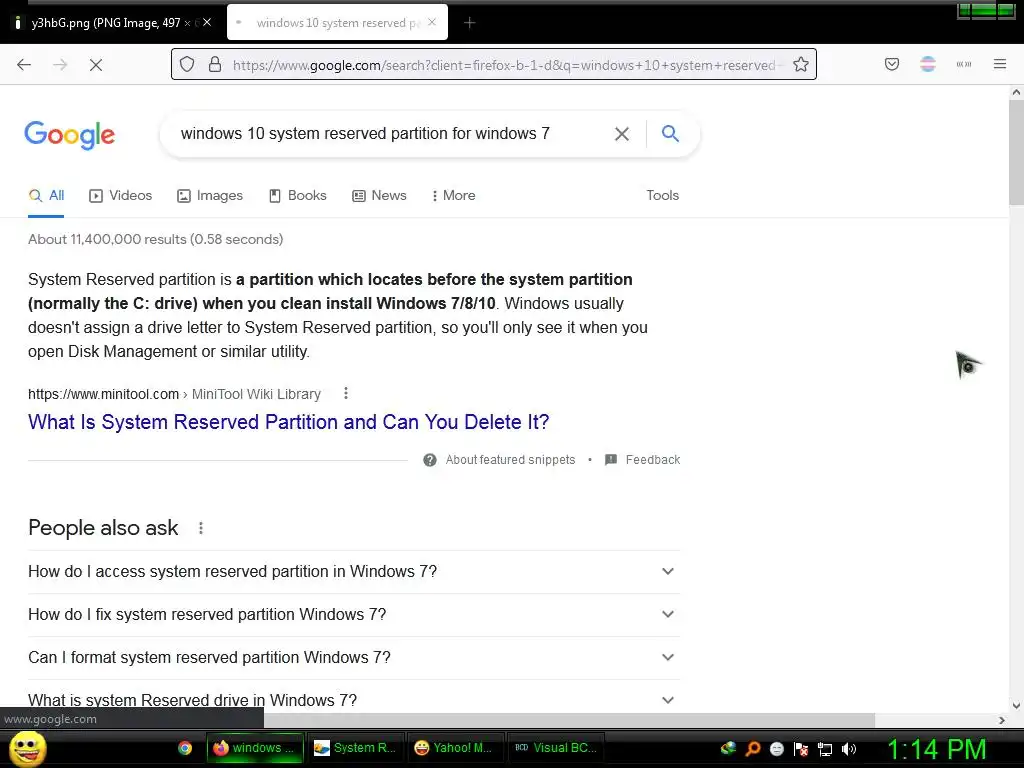
Task: Click the volume speaker tray icon
Action: pyautogui.click(x=849, y=749)
